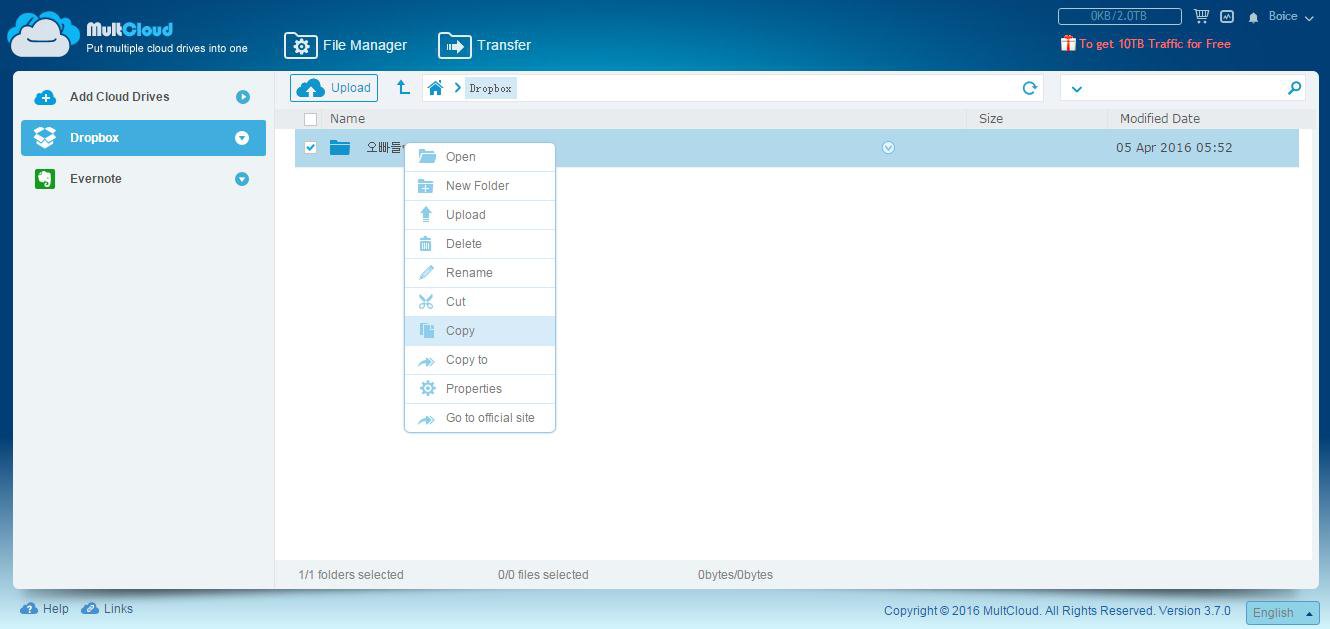The height and width of the screenshot is (629, 1330).
Task: Click the Upload button in toolbar
Action: tap(334, 88)
